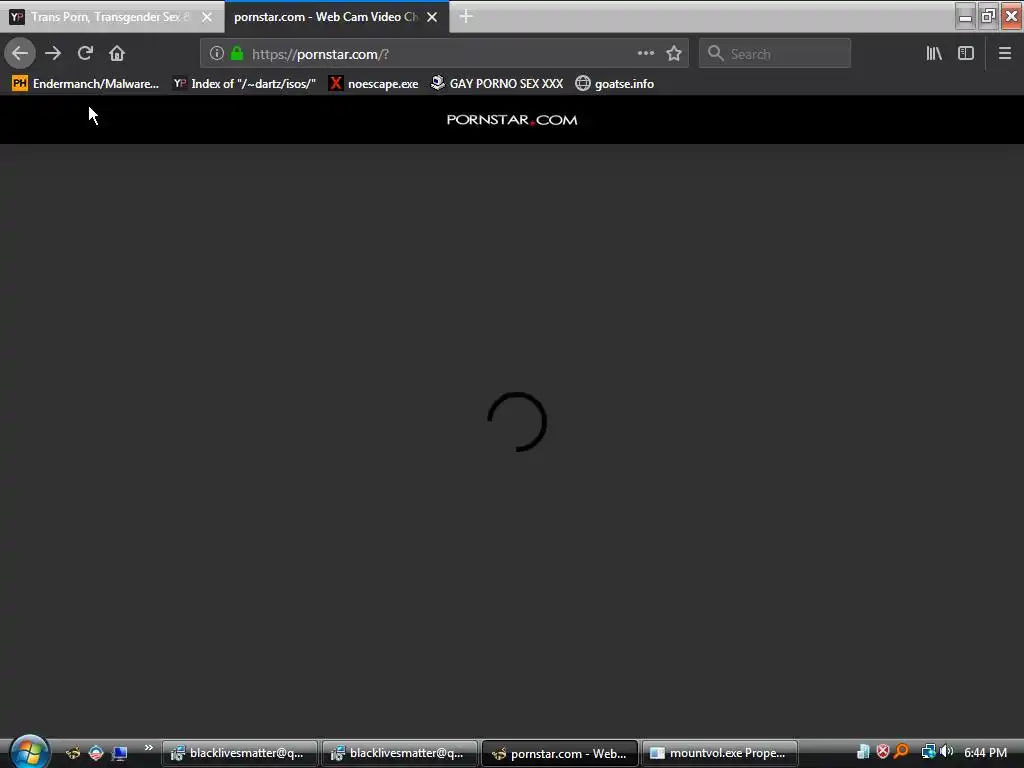
Task: Launch the first quick launch icon
Action: (73, 753)
